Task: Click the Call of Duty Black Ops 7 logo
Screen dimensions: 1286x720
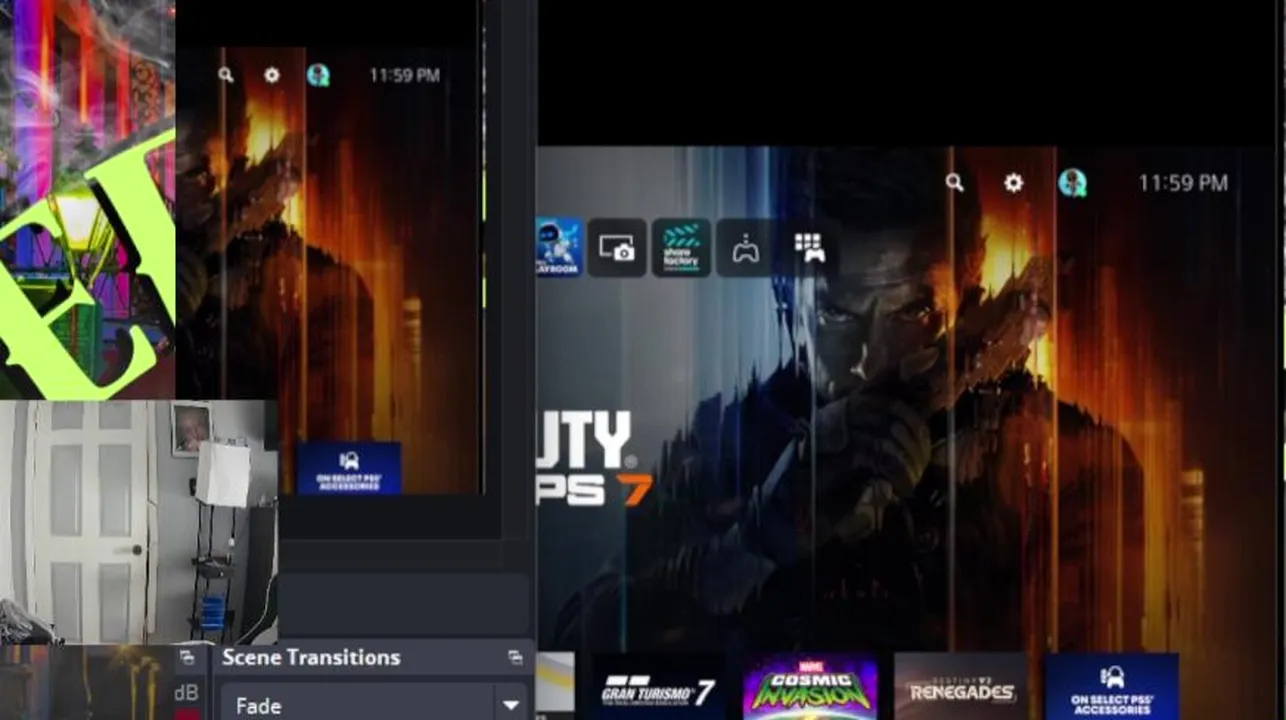Action: [594, 458]
